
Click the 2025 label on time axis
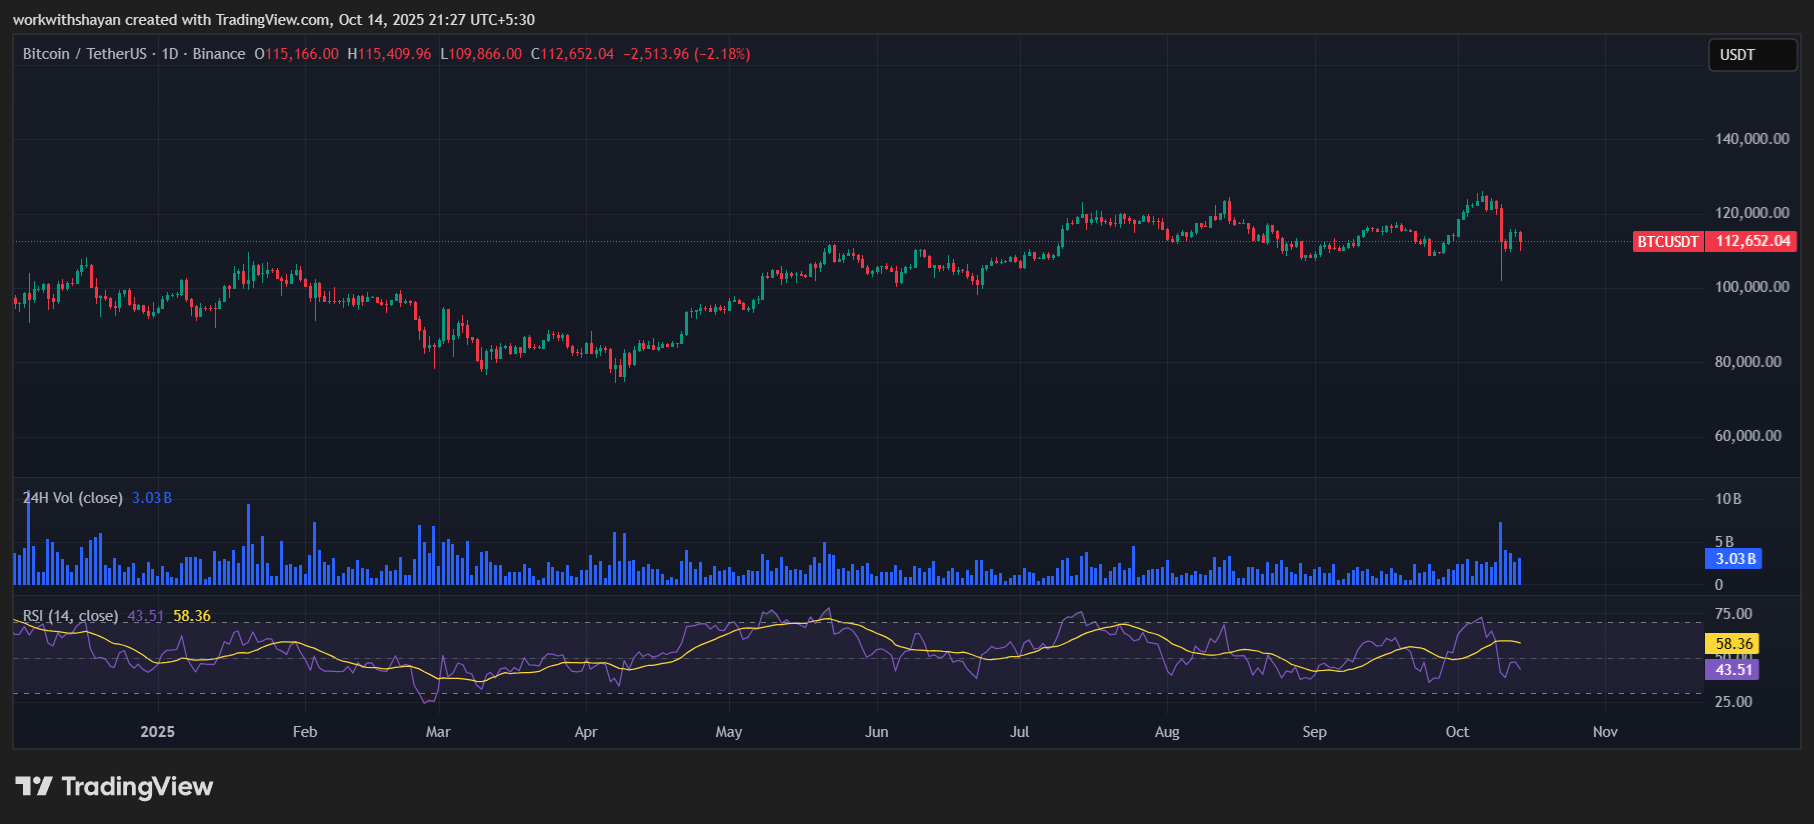pyautogui.click(x=157, y=732)
